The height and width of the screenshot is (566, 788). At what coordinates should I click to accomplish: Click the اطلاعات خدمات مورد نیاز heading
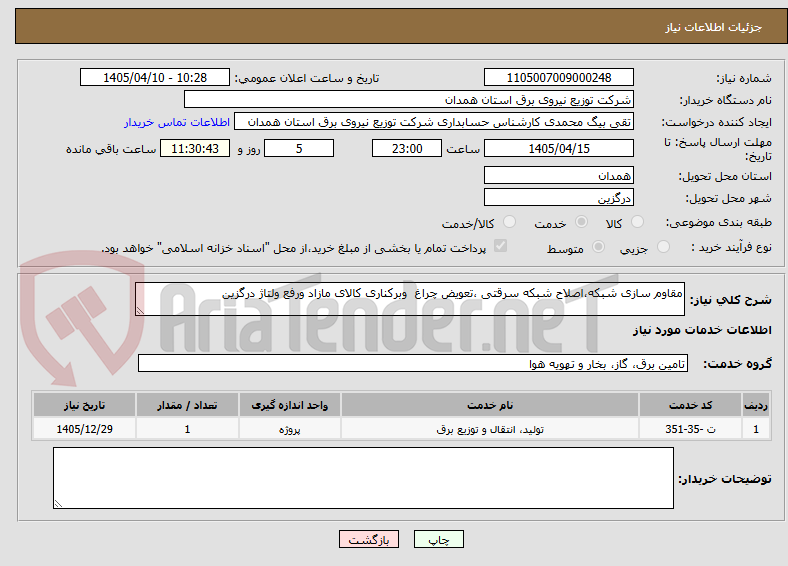[702, 330]
